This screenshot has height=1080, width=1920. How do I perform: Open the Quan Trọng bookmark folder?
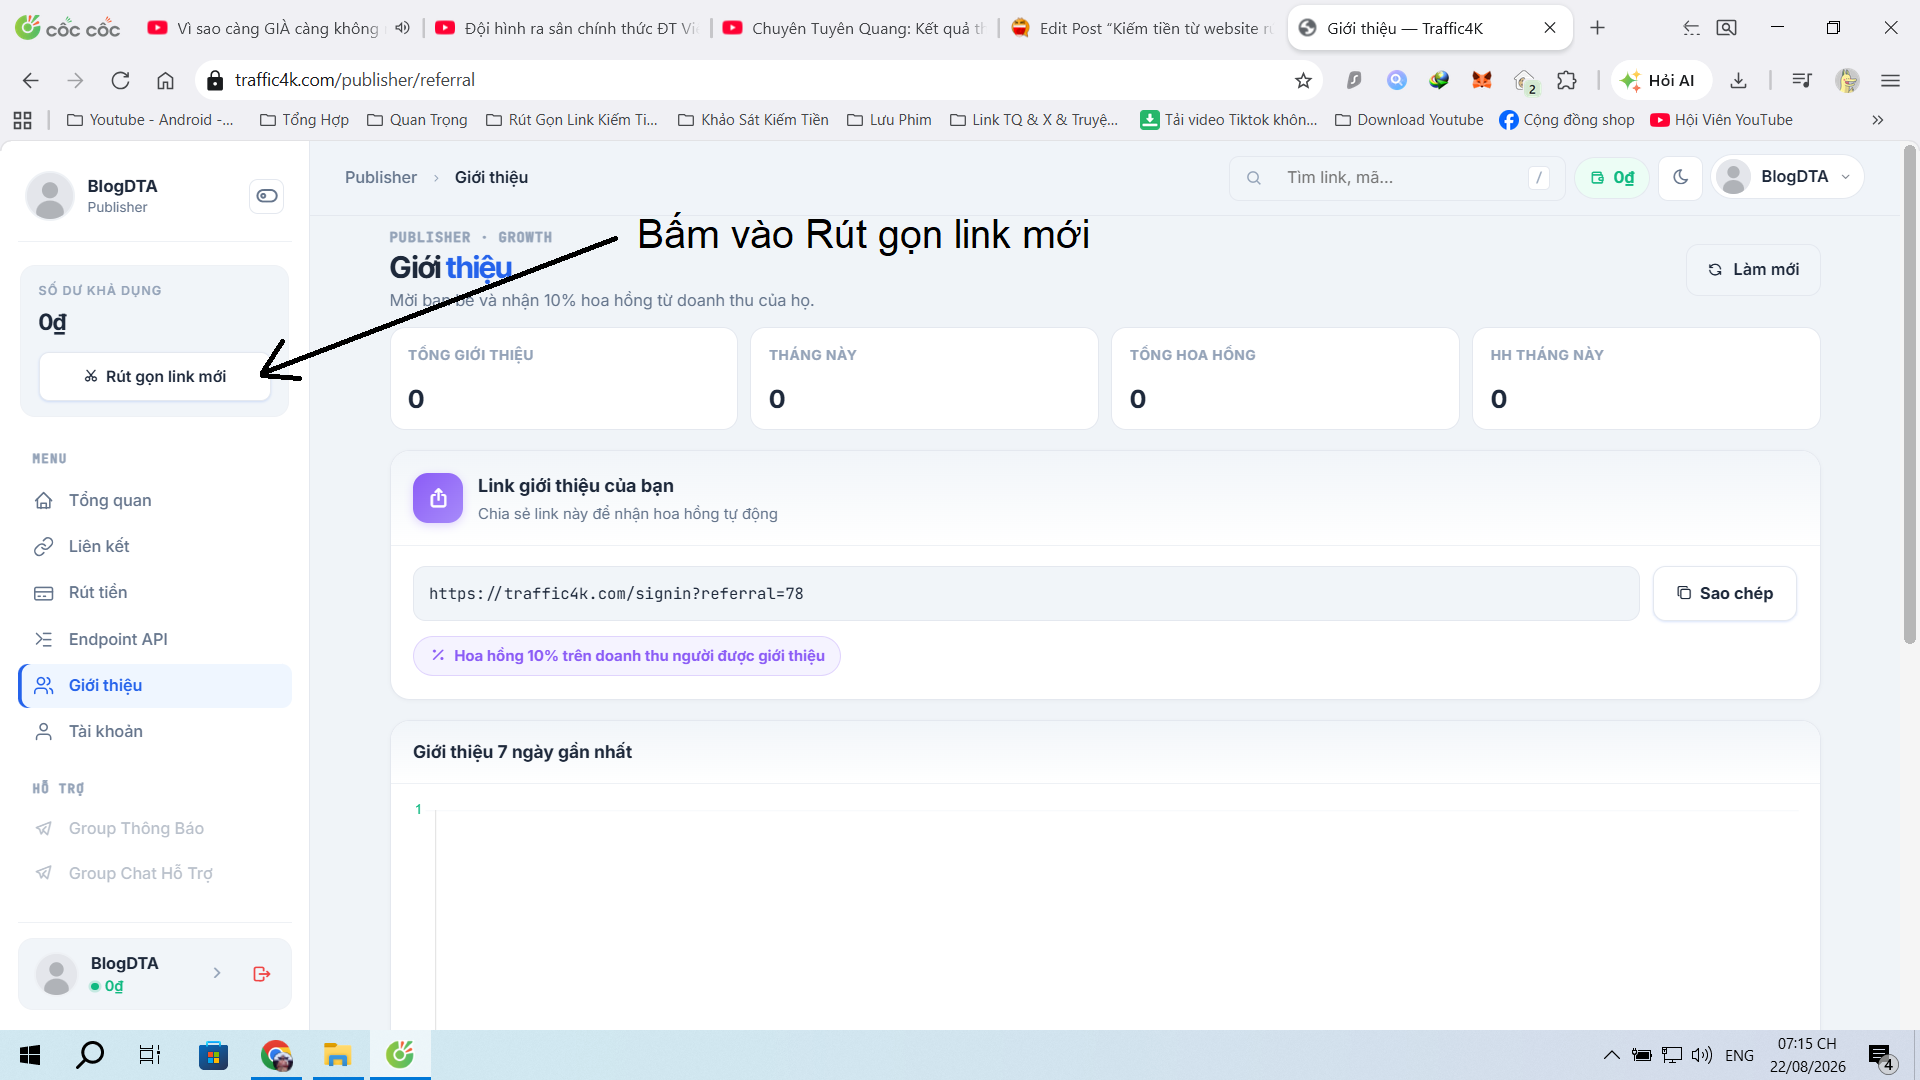(x=417, y=120)
